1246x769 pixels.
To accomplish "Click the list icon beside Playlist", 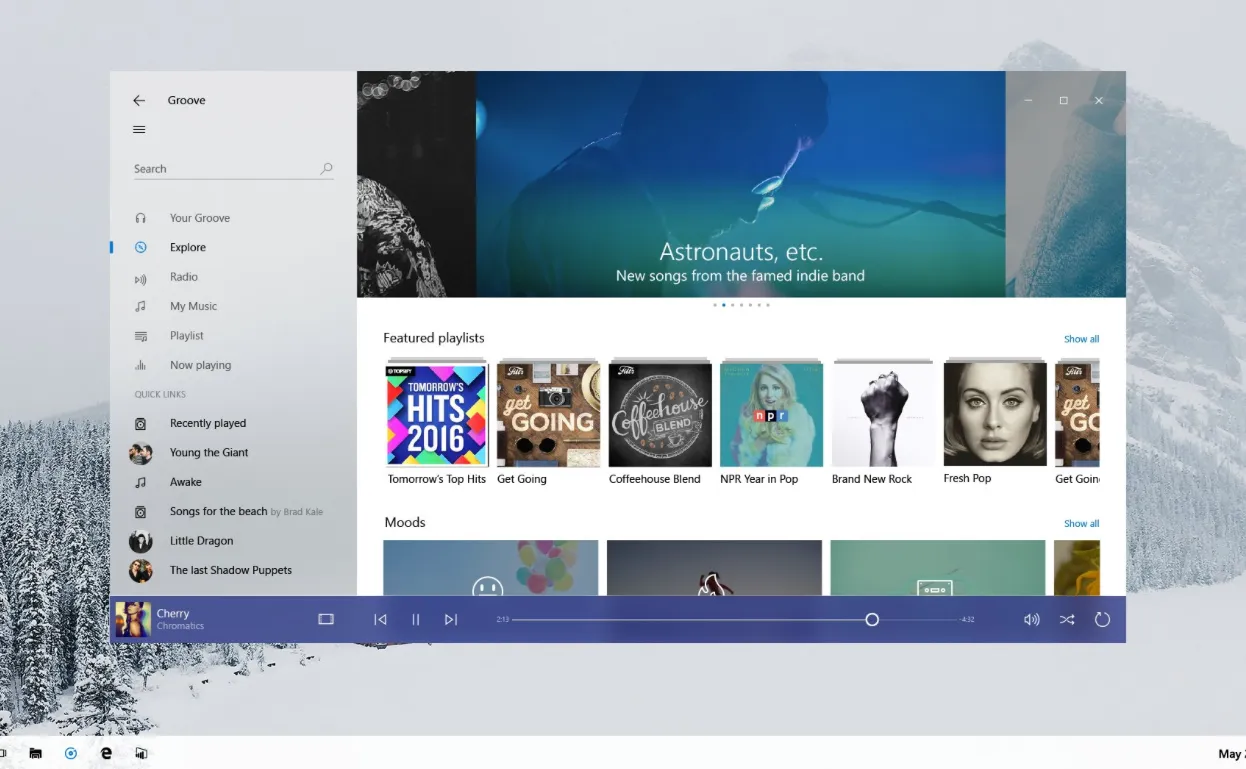I will pyautogui.click(x=141, y=336).
